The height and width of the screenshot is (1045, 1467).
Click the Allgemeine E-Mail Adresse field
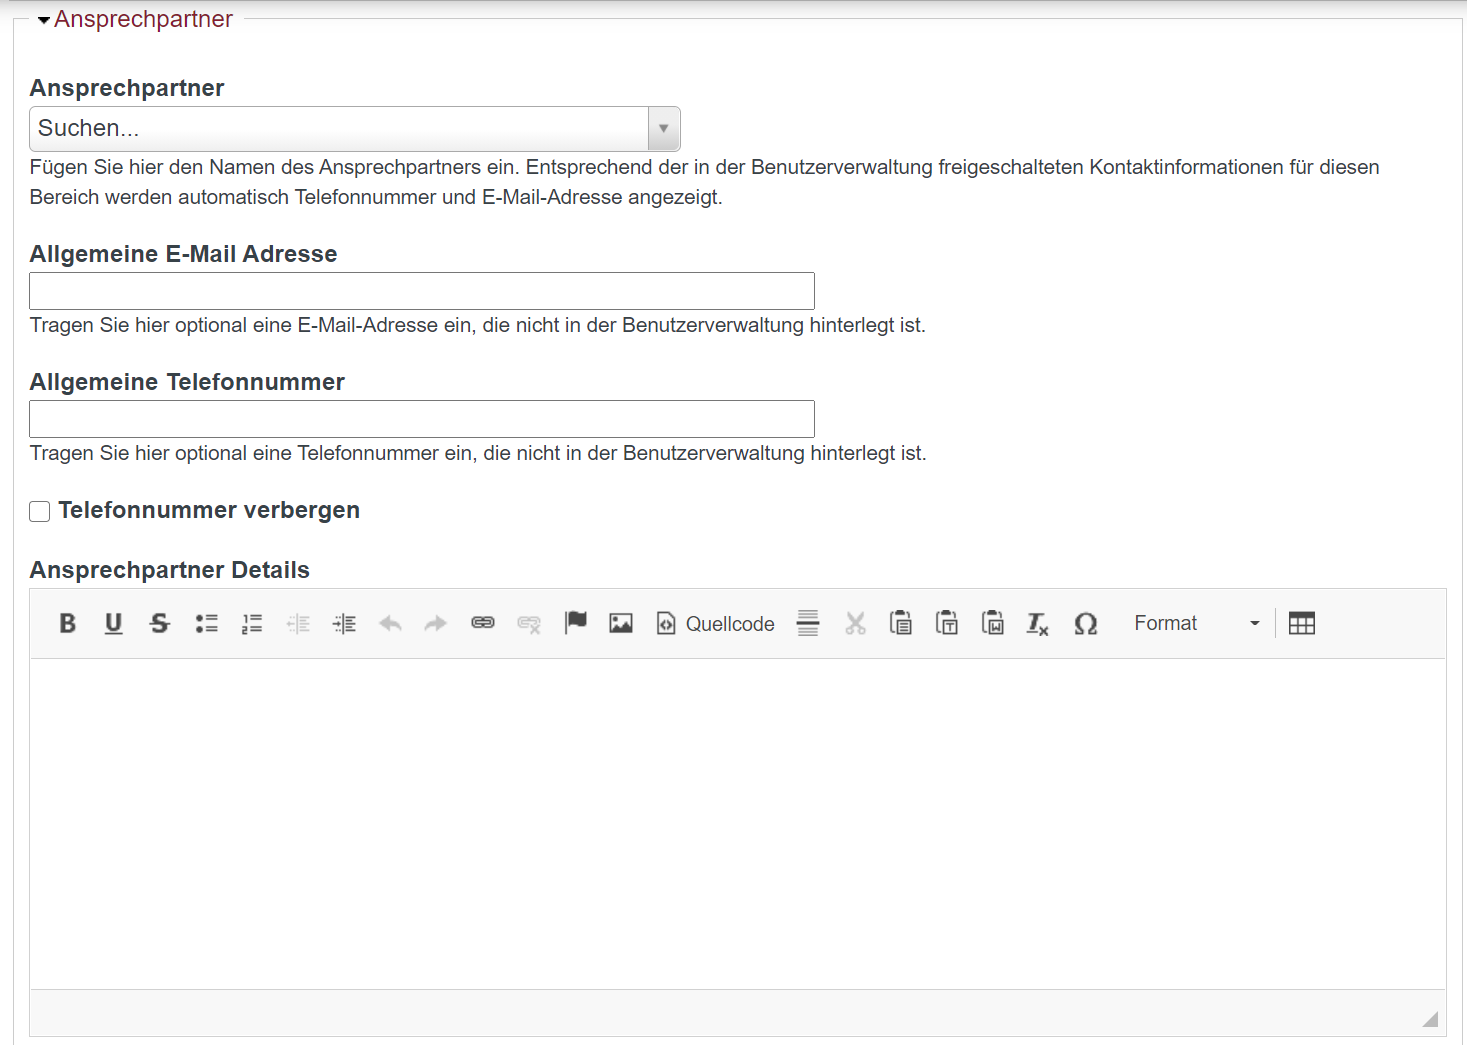(x=422, y=291)
